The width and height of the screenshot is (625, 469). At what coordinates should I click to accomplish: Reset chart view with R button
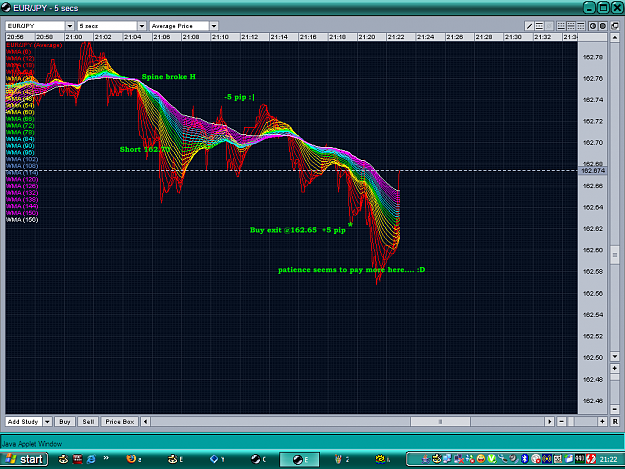615,422
